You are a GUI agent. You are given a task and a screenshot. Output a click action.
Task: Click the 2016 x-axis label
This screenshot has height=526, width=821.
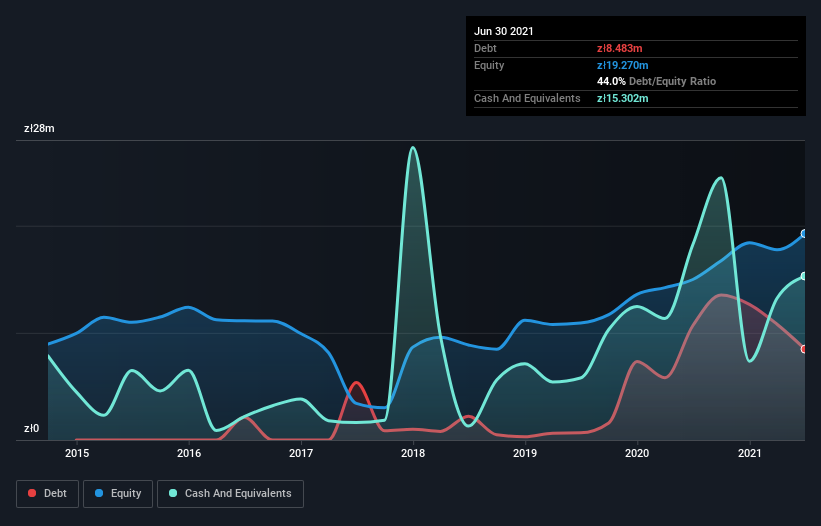[x=189, y=453]
